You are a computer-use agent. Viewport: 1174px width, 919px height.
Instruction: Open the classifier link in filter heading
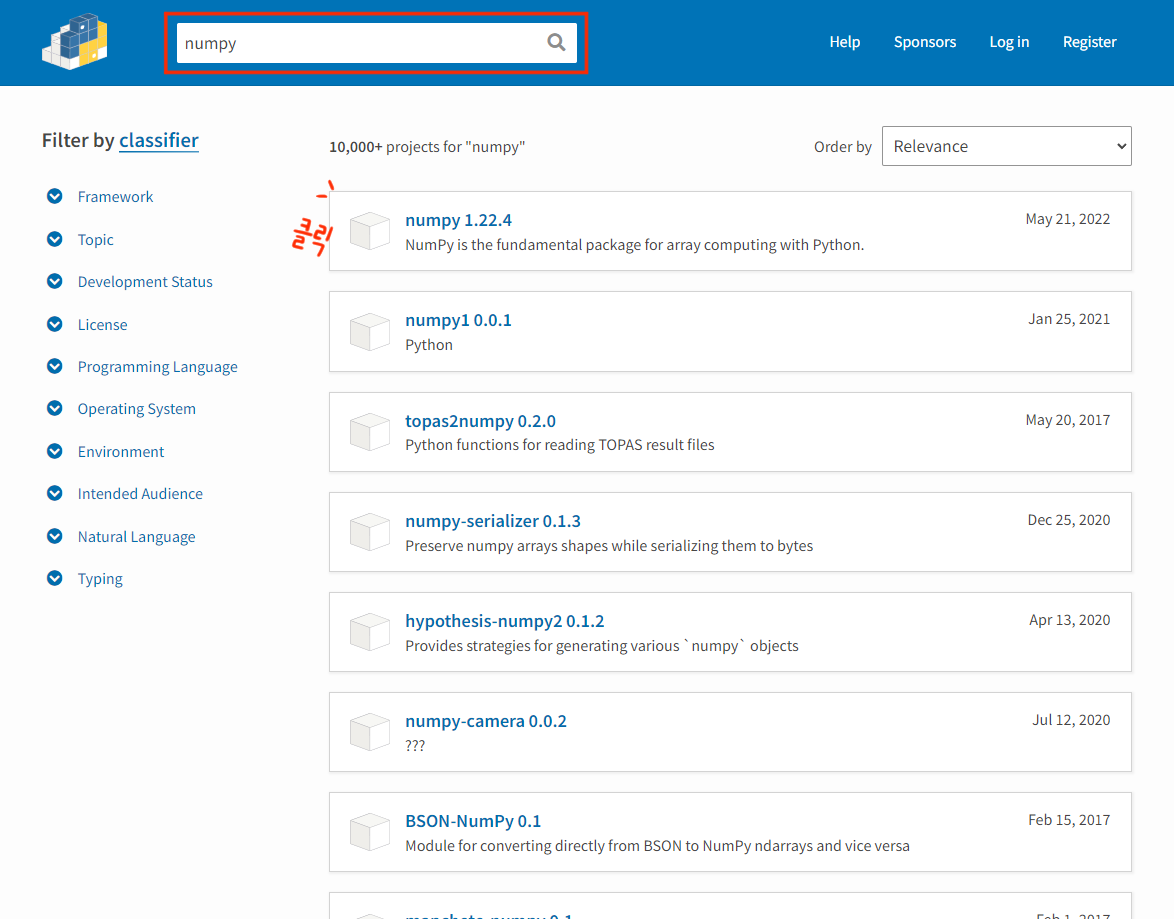tap(158, 141)
